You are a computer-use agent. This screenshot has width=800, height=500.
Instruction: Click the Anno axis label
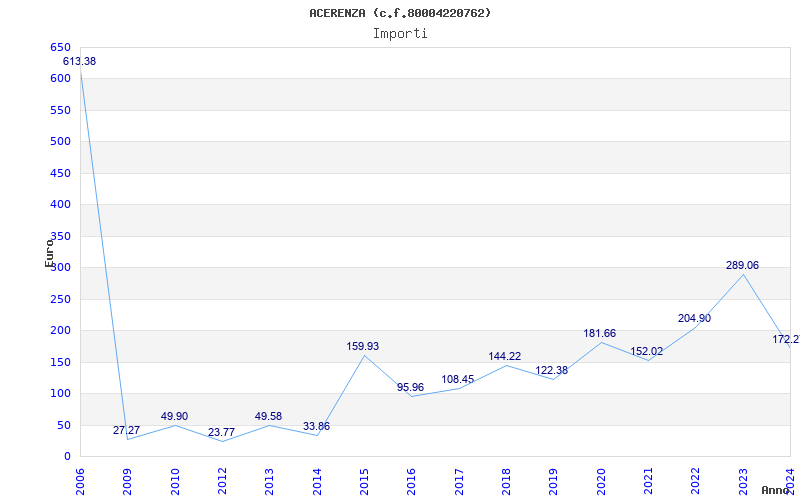point(776,490)
